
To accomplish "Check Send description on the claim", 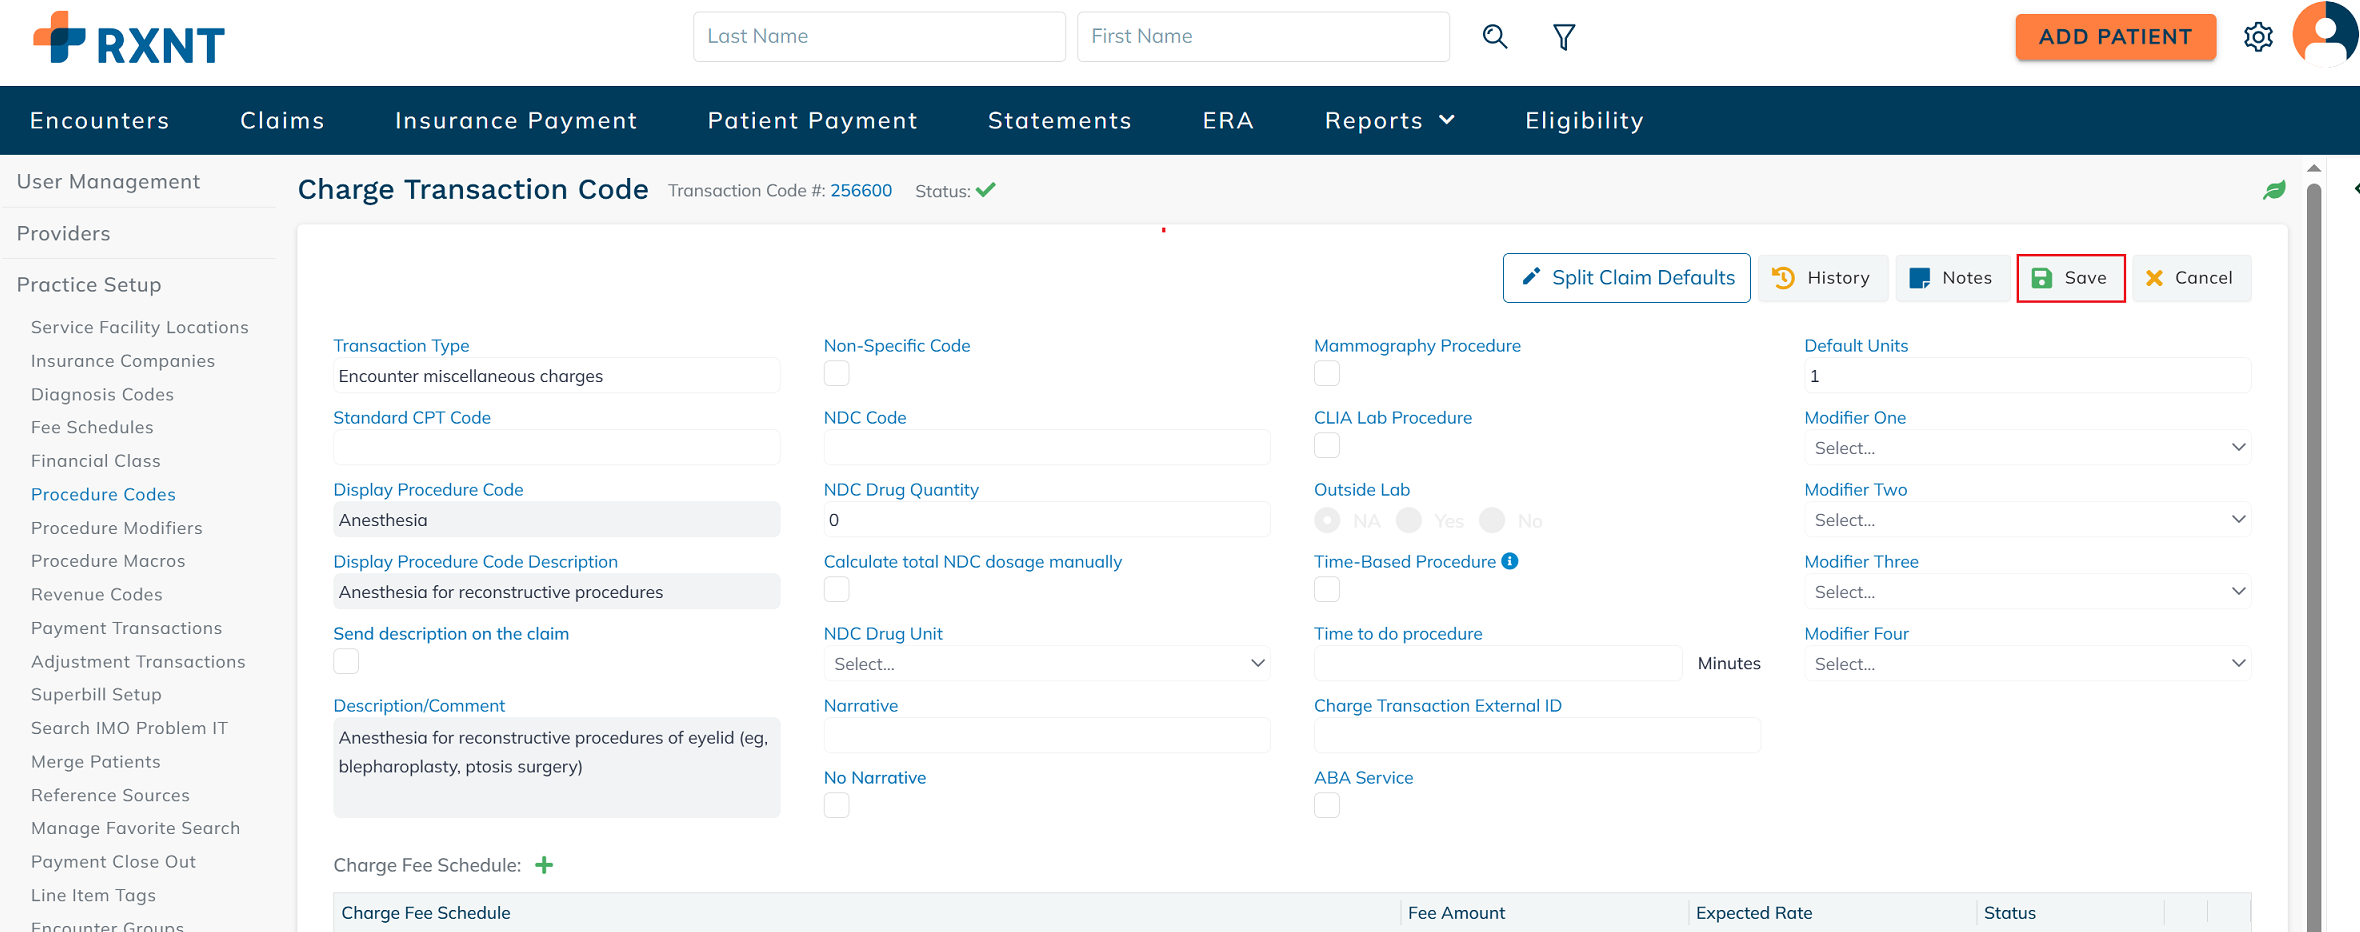I will 346,661.
